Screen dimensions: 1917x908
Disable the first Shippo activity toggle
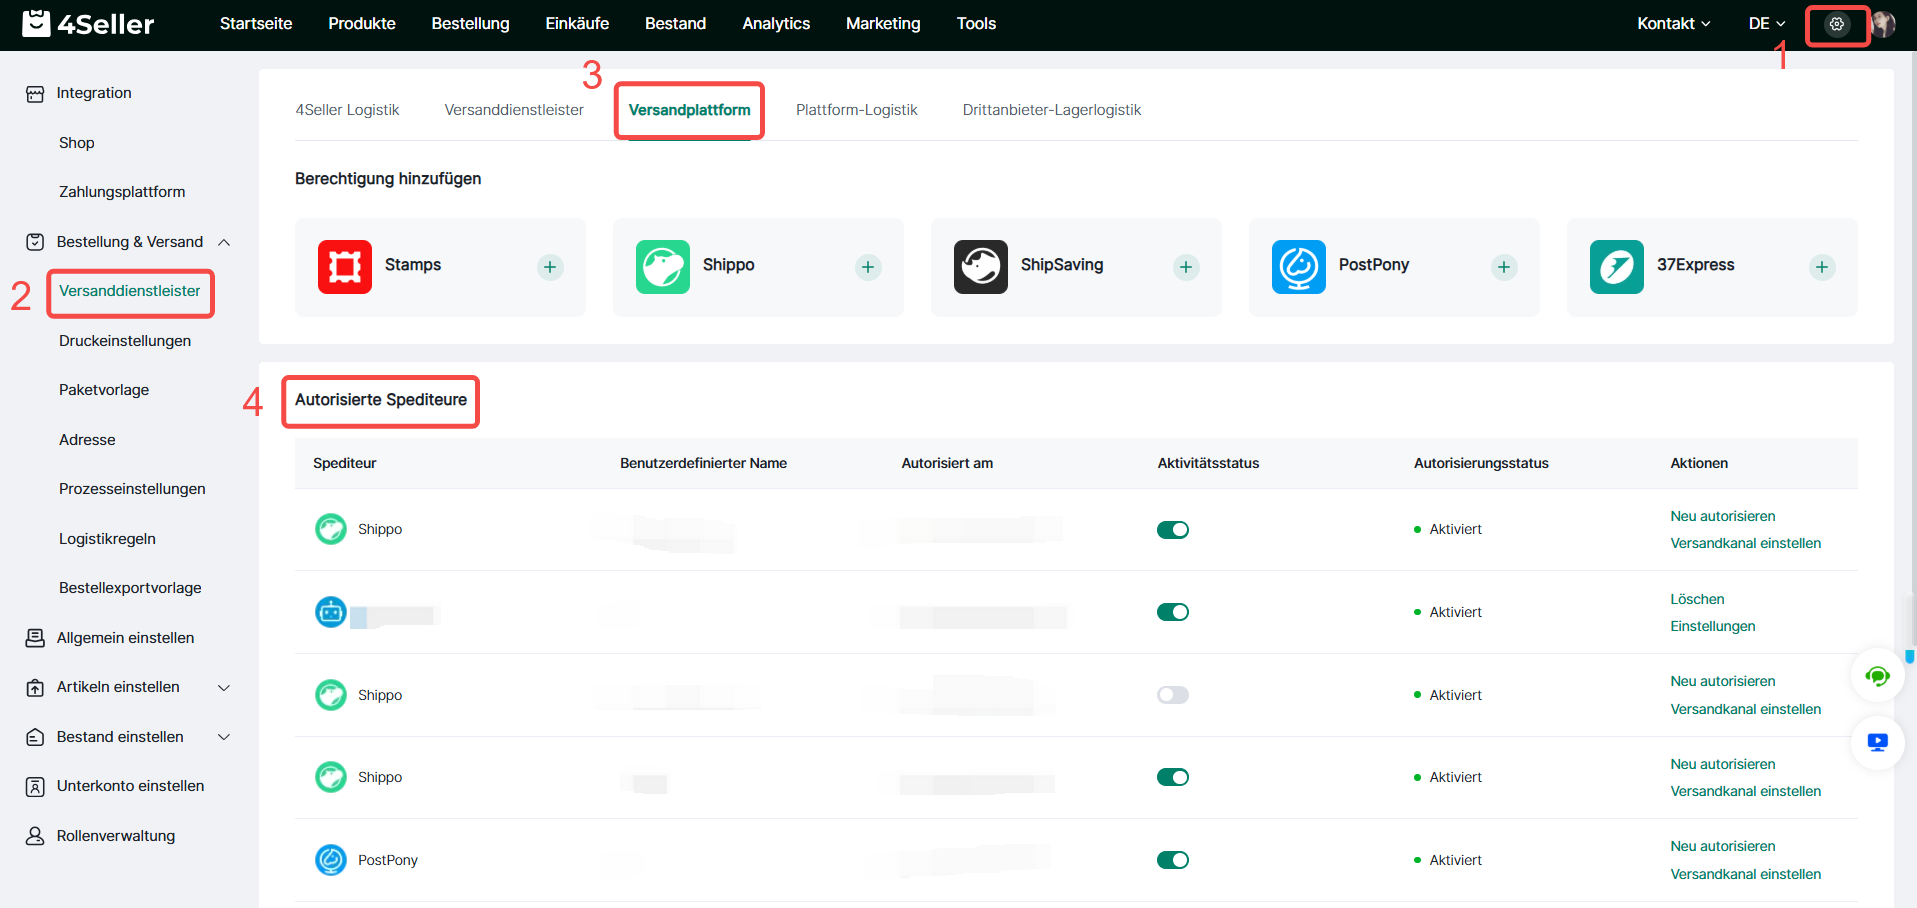1173,530
